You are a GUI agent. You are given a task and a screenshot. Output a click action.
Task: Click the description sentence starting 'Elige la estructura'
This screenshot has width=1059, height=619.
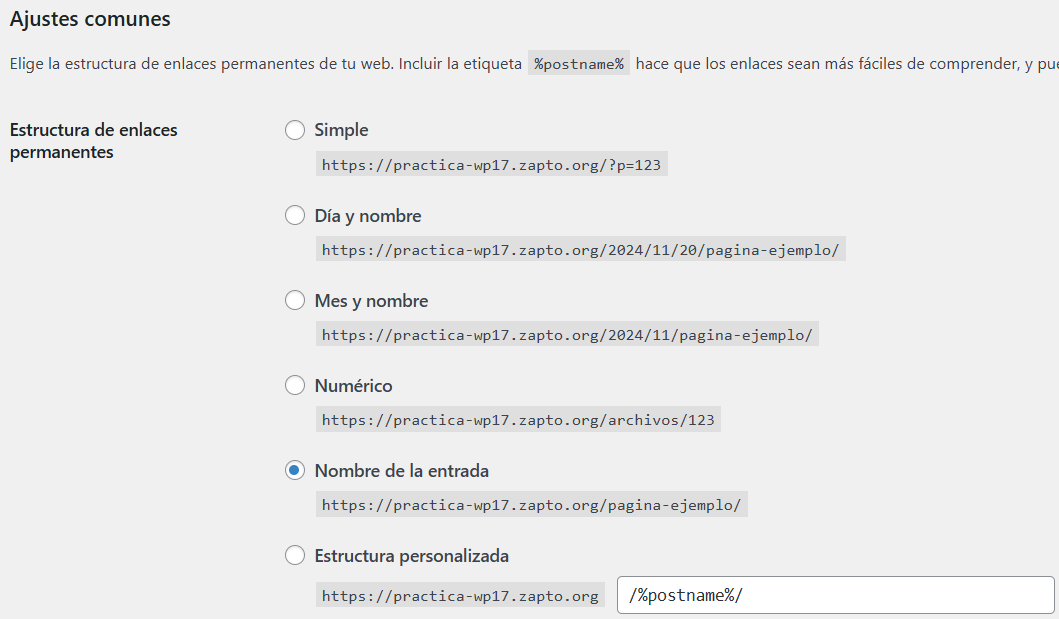coord(265,64)
